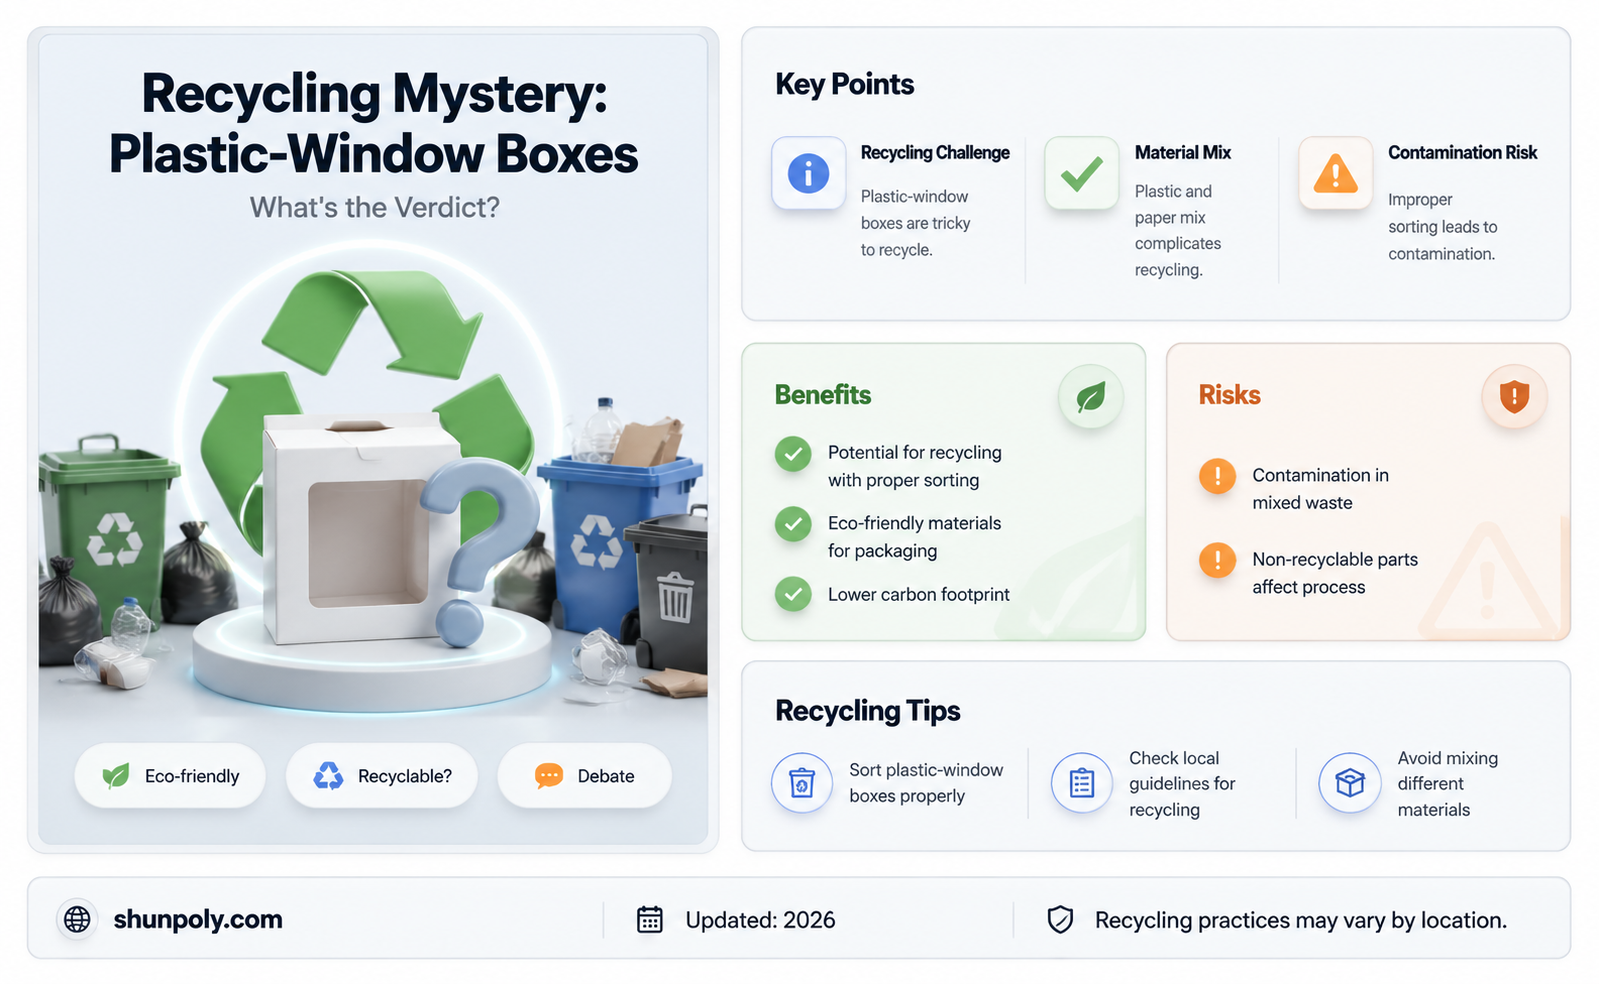Viewport: 1599px width, 984px height.
Task: Click text Check local guidelines for recycling
Action: 1182,784
